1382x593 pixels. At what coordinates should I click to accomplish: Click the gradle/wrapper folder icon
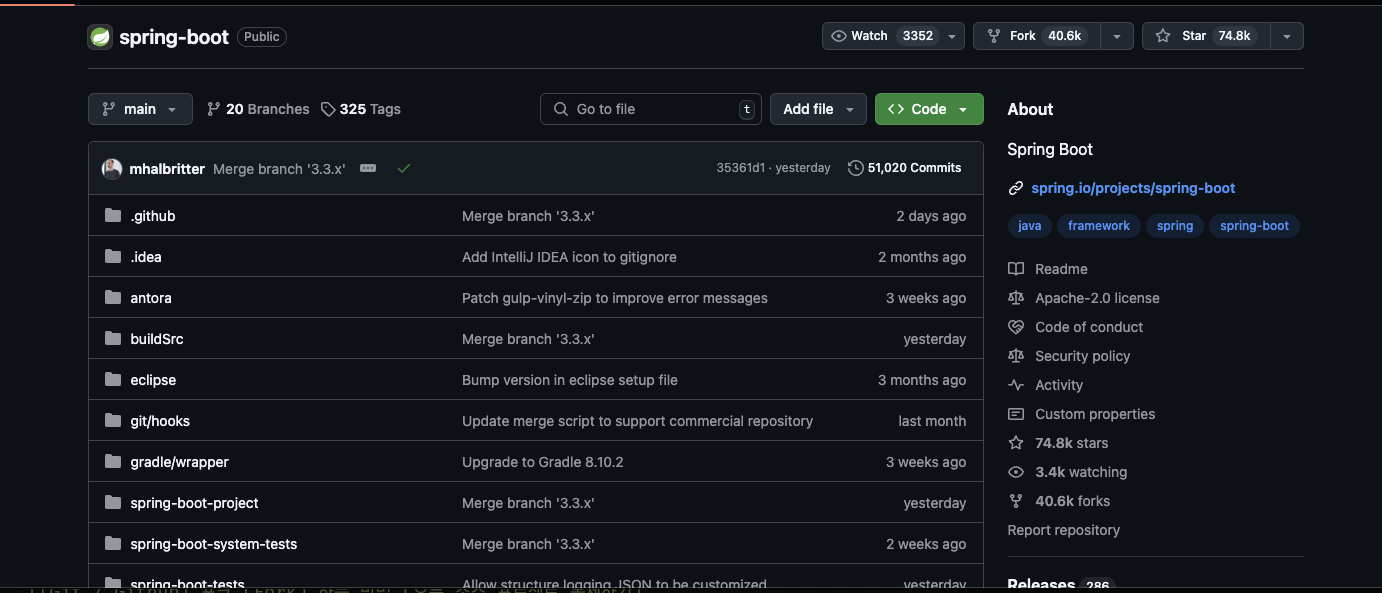click(112, 462)
